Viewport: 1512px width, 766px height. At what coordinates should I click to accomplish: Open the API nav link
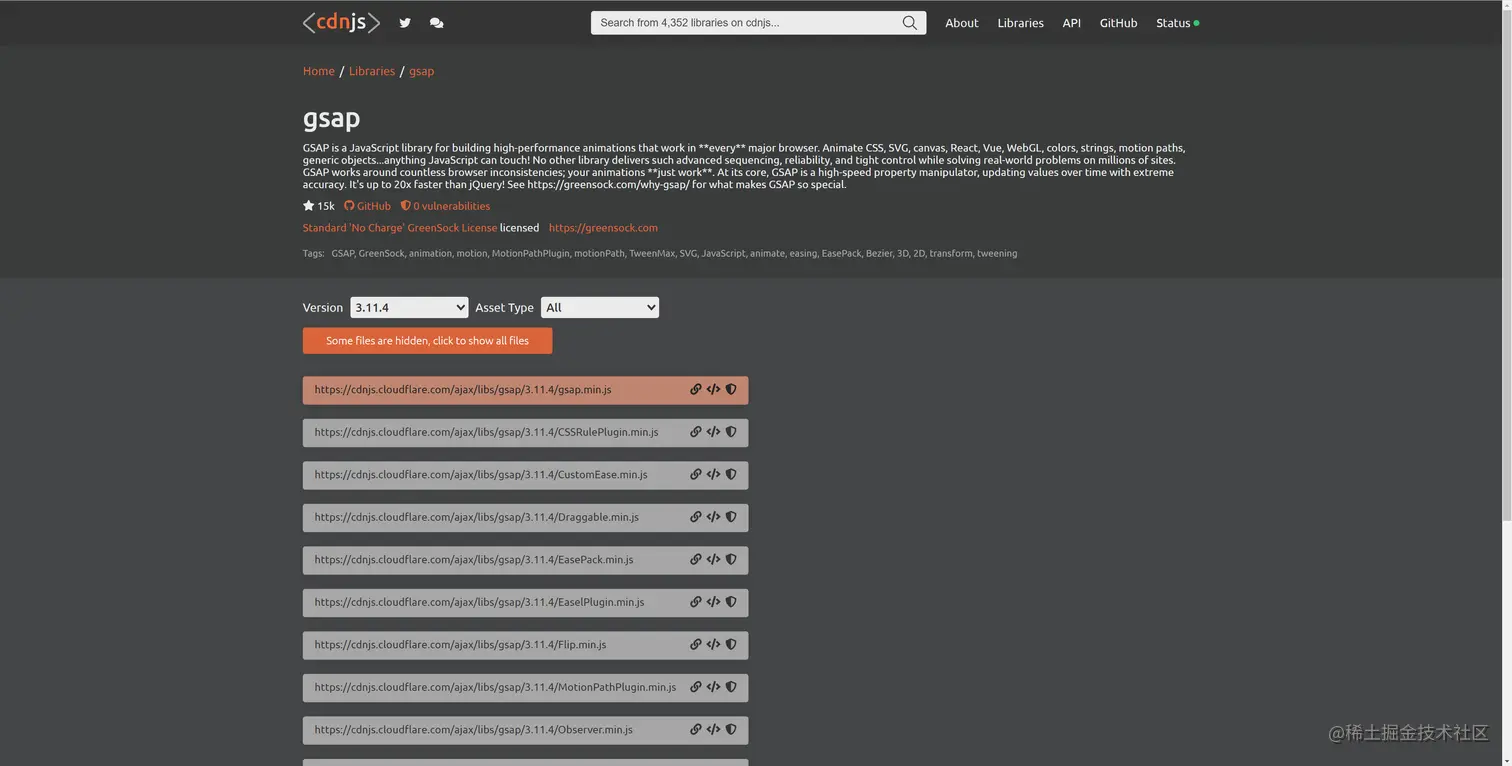tap(1071, 23)
